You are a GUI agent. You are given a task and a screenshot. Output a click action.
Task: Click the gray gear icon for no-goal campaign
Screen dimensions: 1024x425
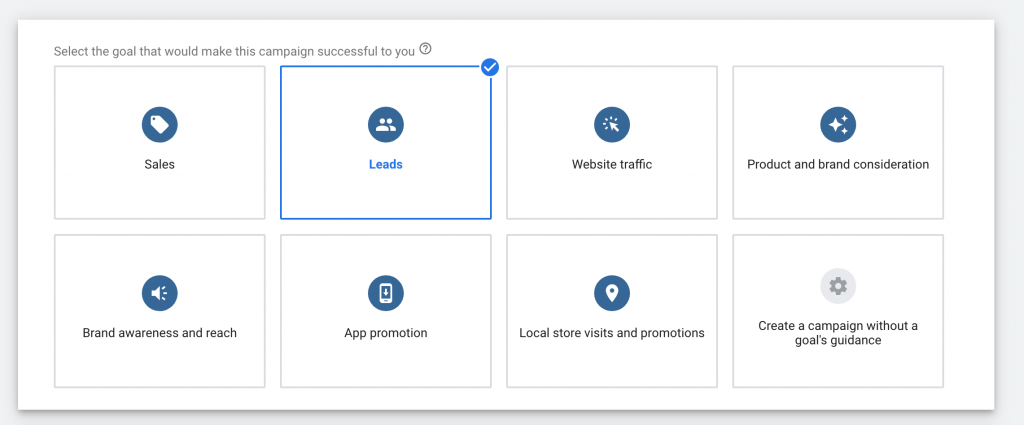tap(838, 286)
